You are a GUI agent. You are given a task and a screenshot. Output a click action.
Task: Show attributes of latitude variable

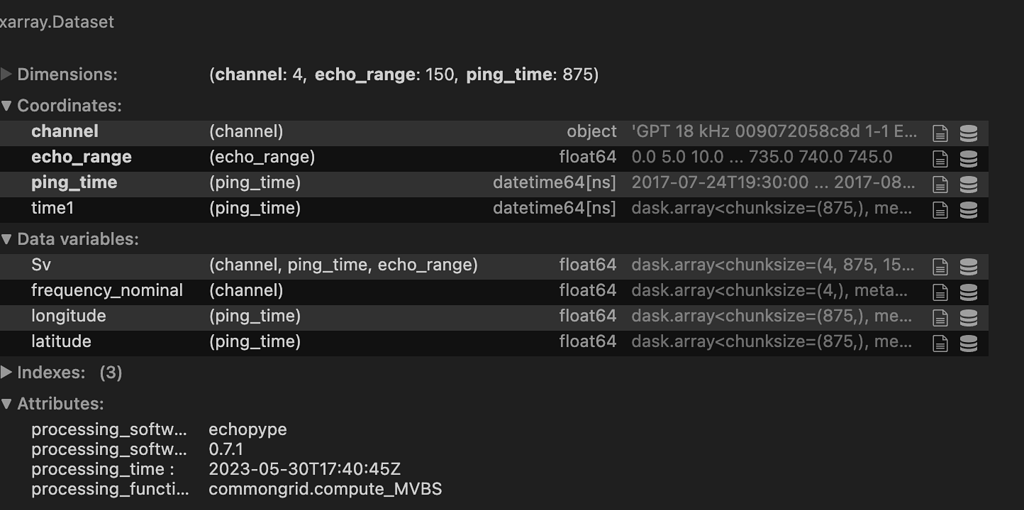pos(940,343)
